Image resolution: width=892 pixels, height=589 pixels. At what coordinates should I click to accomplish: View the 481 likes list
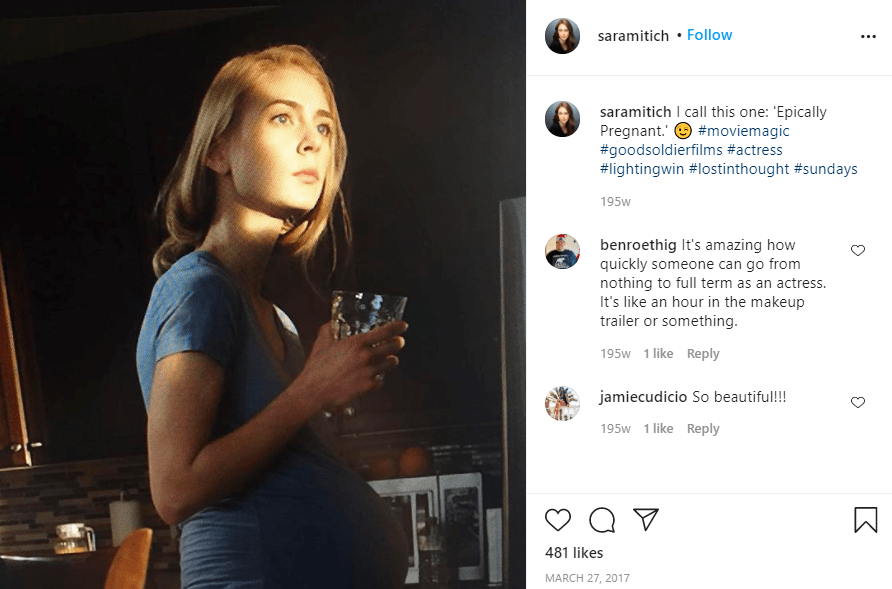[x=572, y=552]
